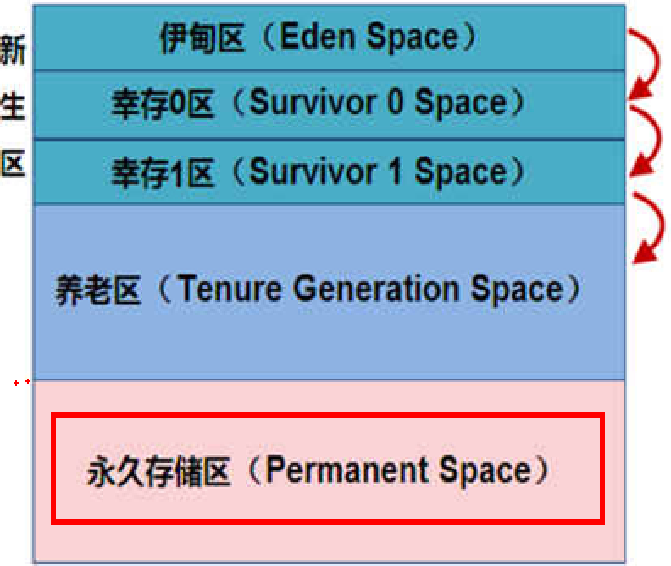
Task: Click the red rectangle border around Permanent Space
Action: pos(328,415)
